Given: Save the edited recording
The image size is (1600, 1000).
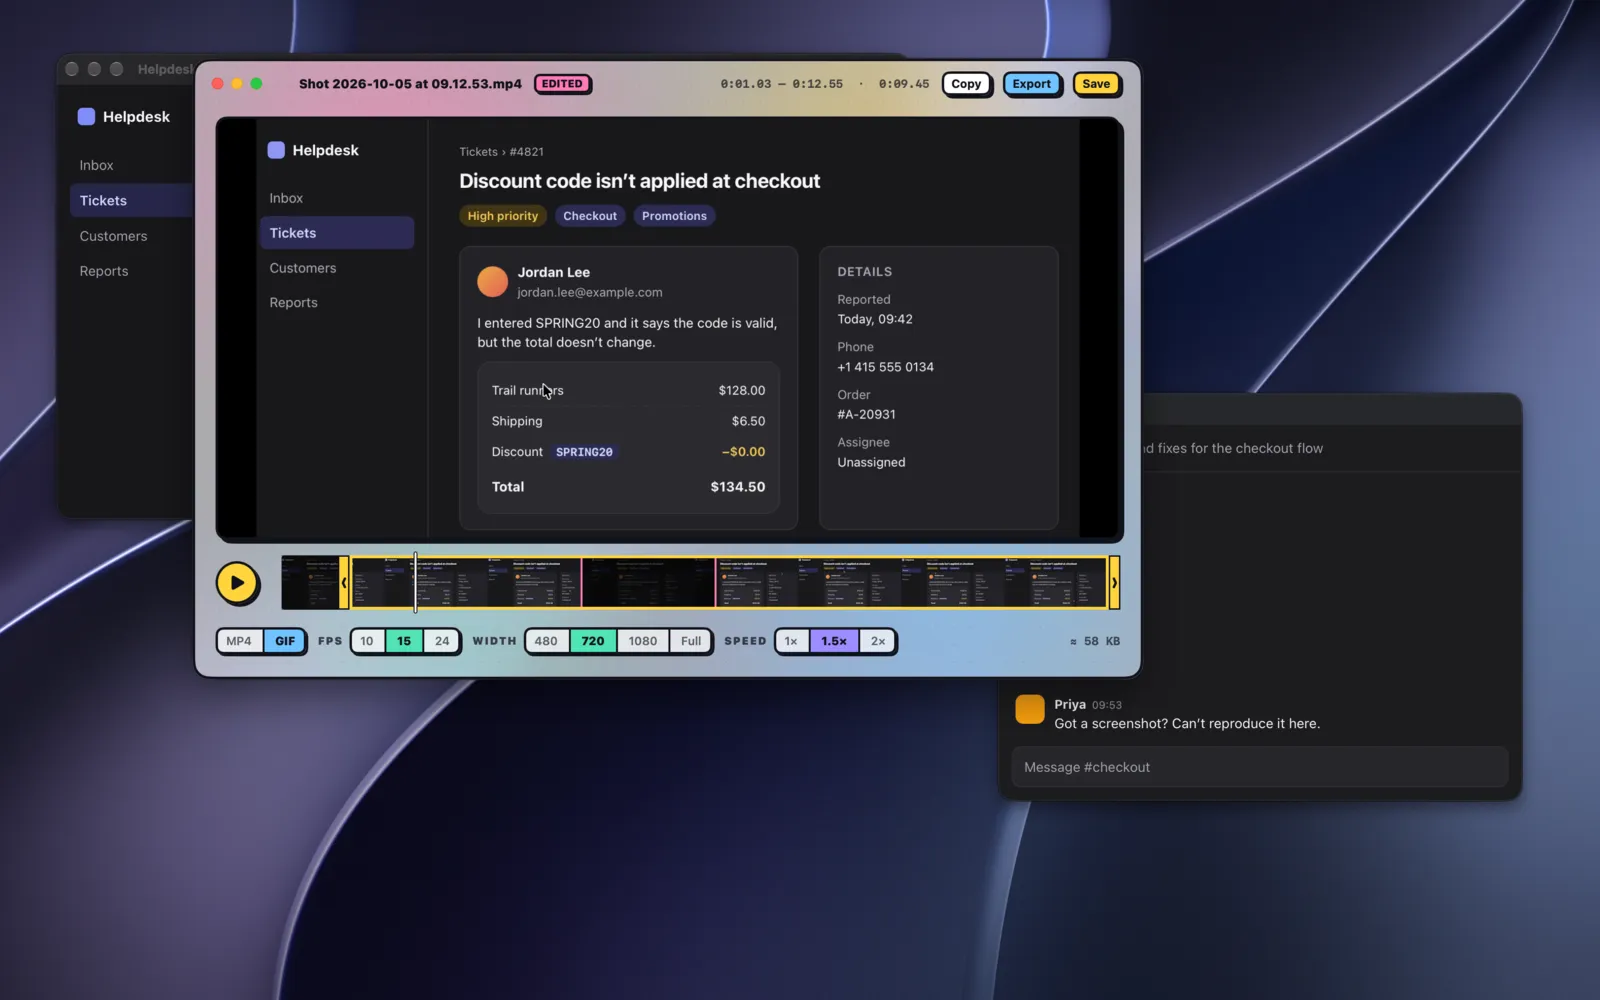Looking at the screenshot, I should 1096,84.
